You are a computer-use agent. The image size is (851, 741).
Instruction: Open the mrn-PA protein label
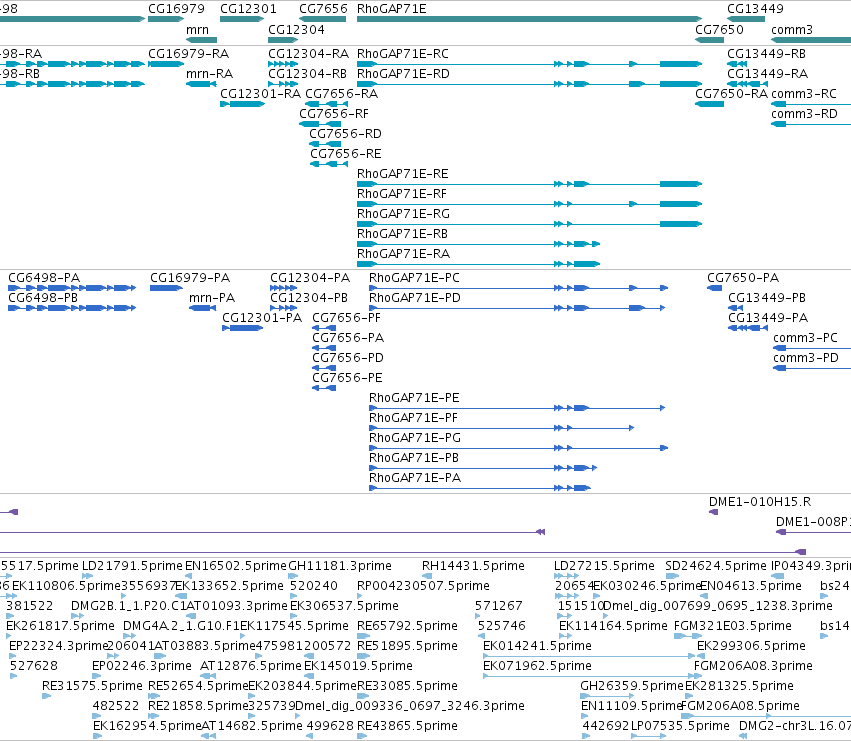[212, 298]
